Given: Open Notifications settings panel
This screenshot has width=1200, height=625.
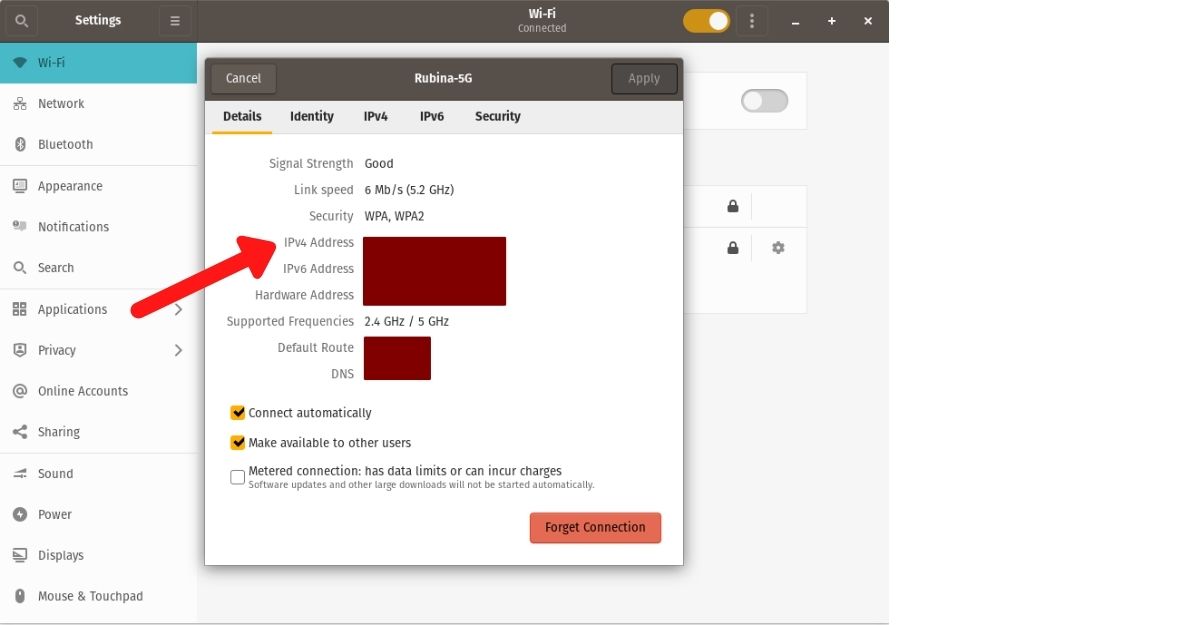Looking at the screenshot, I should click(x=98, y=227).
